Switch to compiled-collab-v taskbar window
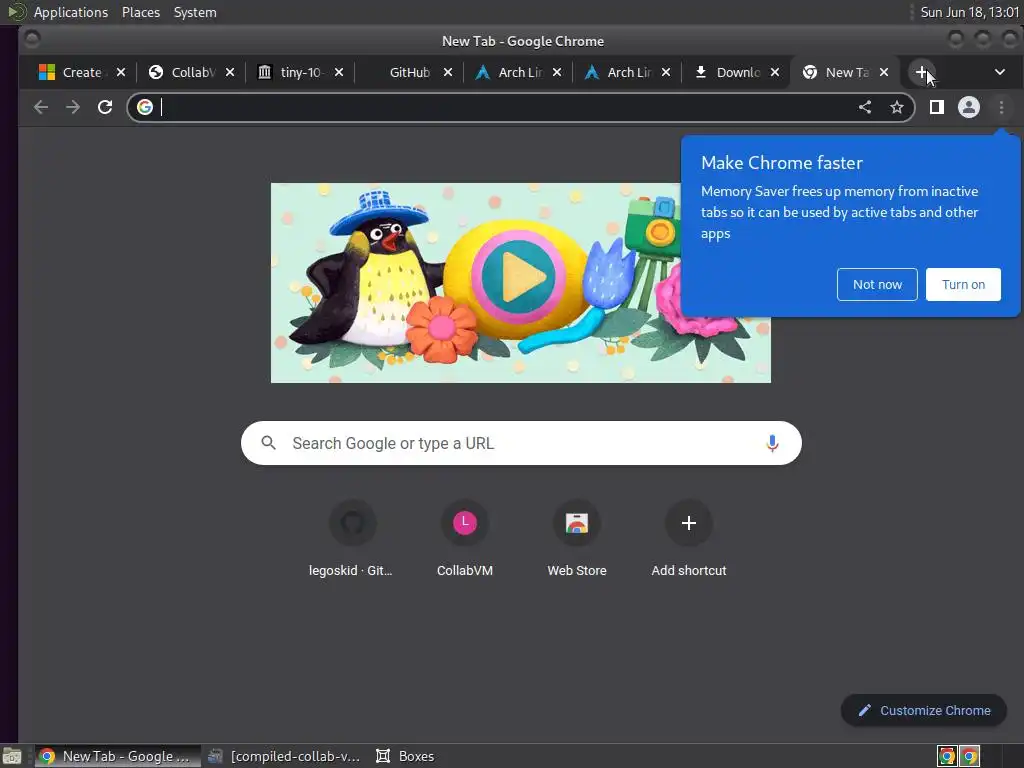This screenshot has width=1024, height=768. point(285,756)
